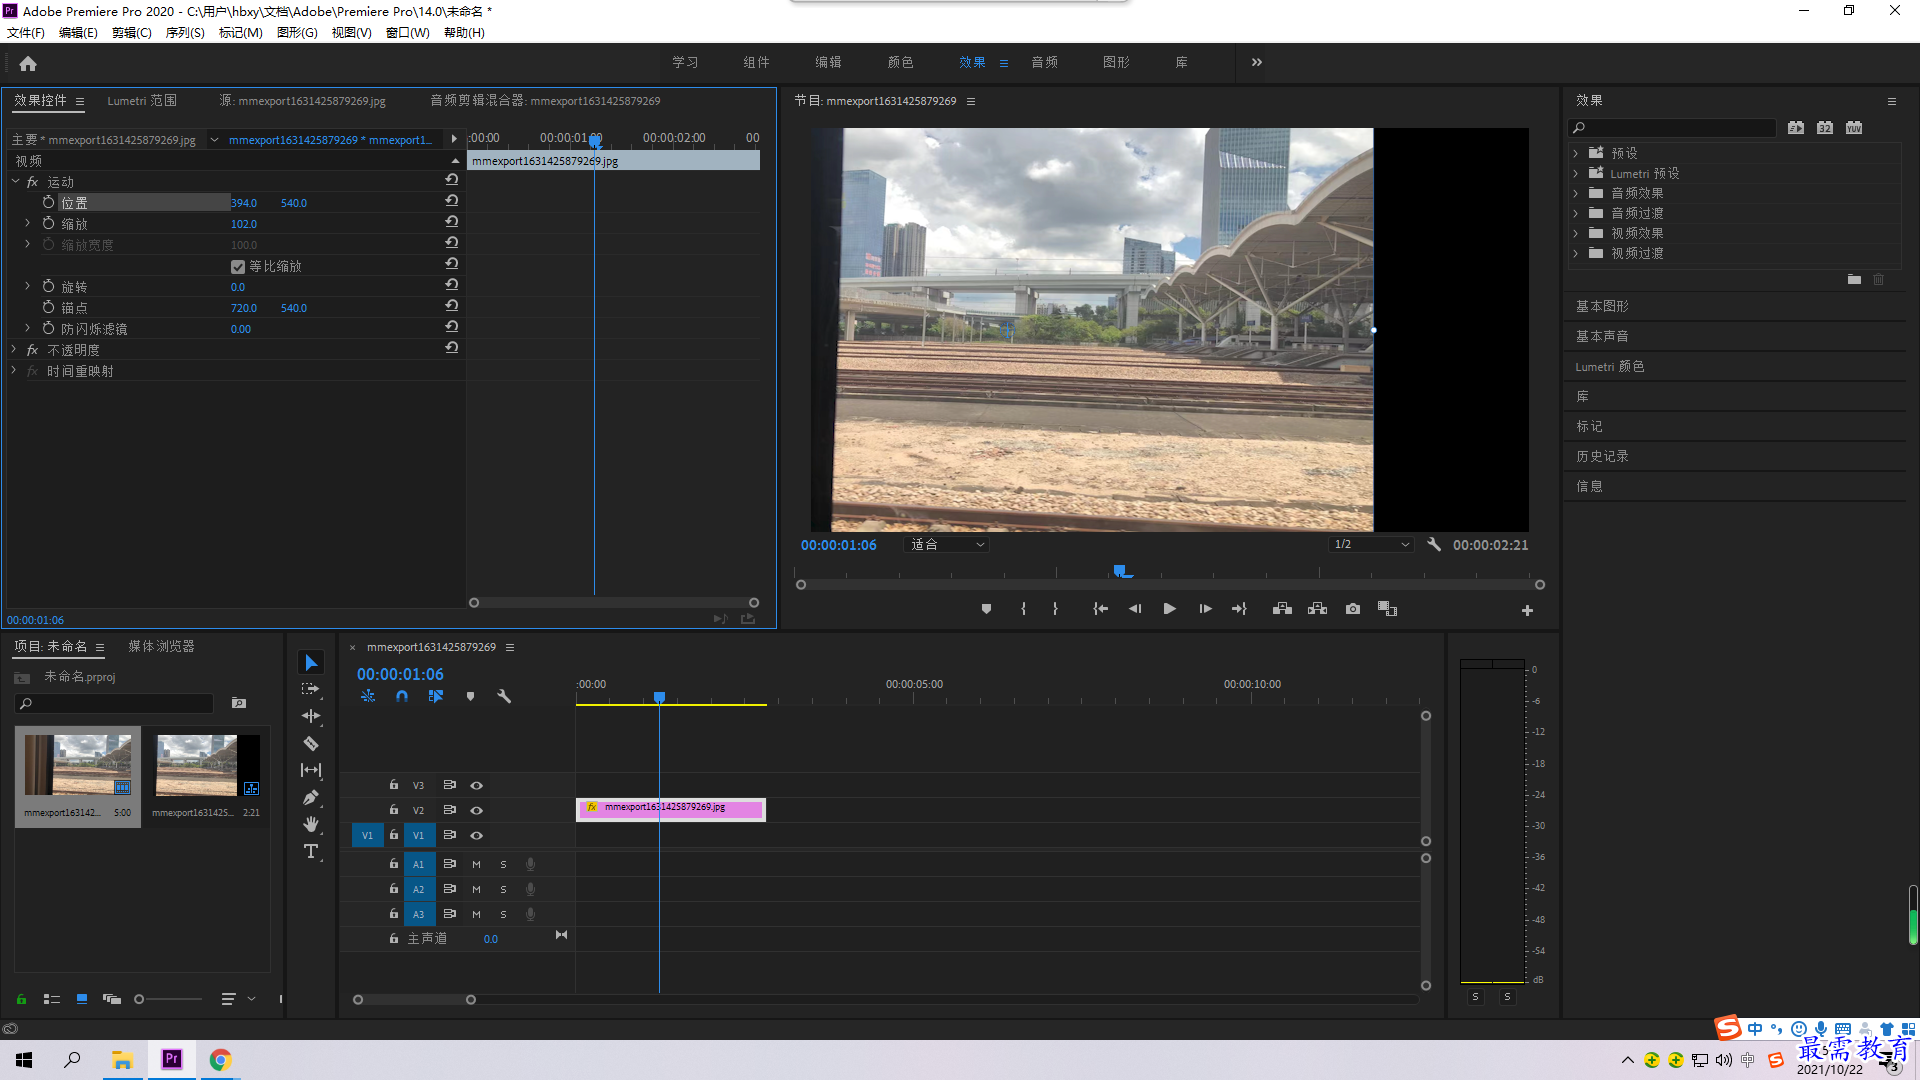Expand the Time Remapping effect

pyautogui.click(x=14, y=370)
